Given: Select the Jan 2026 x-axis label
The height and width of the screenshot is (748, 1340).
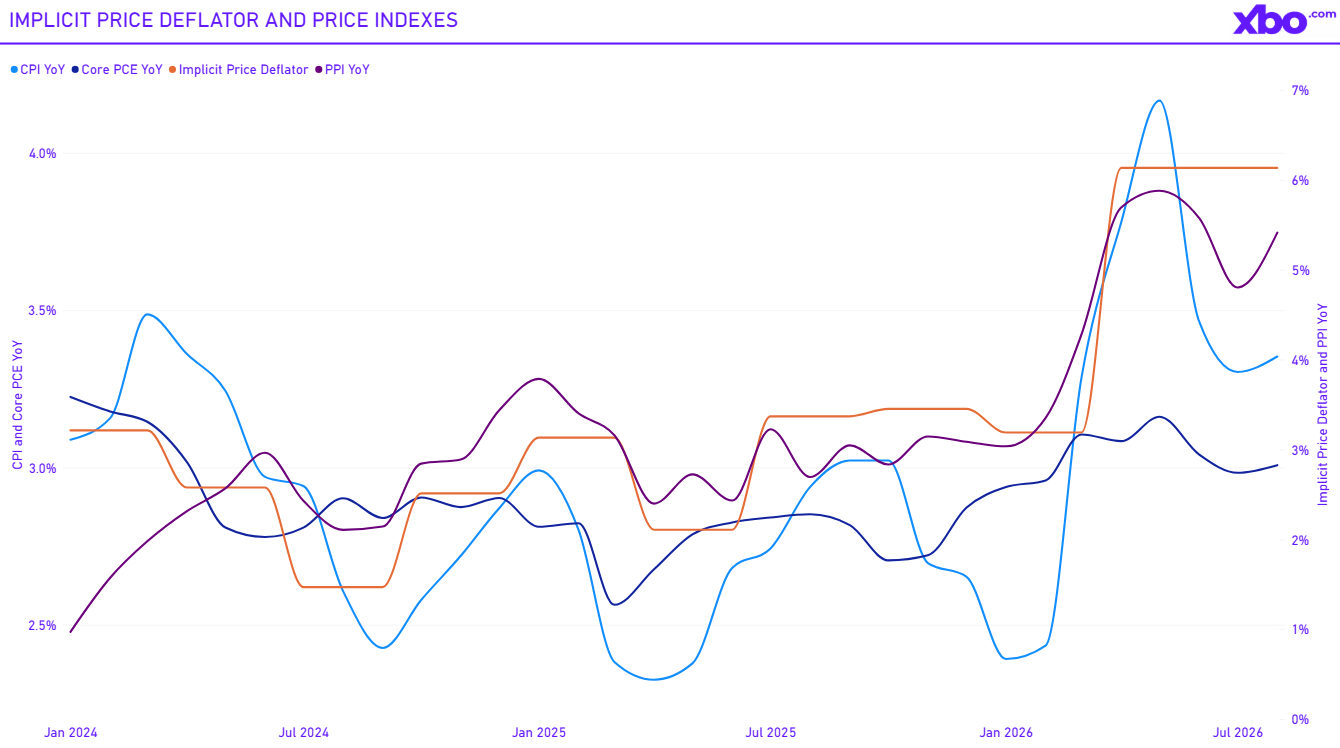Looking at the screenshot, I should [1006, 733].
